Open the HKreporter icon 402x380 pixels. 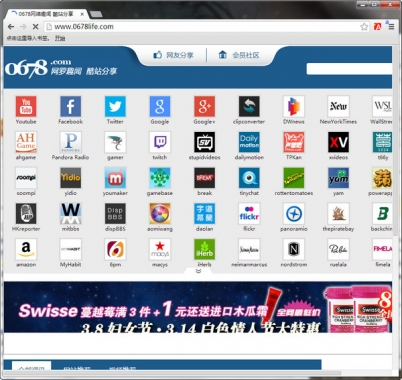click(x=26, y=213)
